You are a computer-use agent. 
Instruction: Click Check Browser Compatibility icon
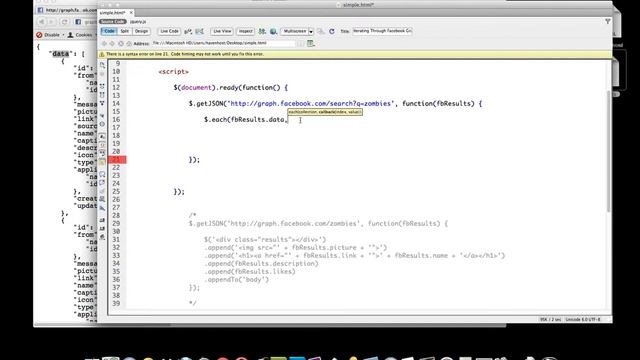[x=188, y=31]
